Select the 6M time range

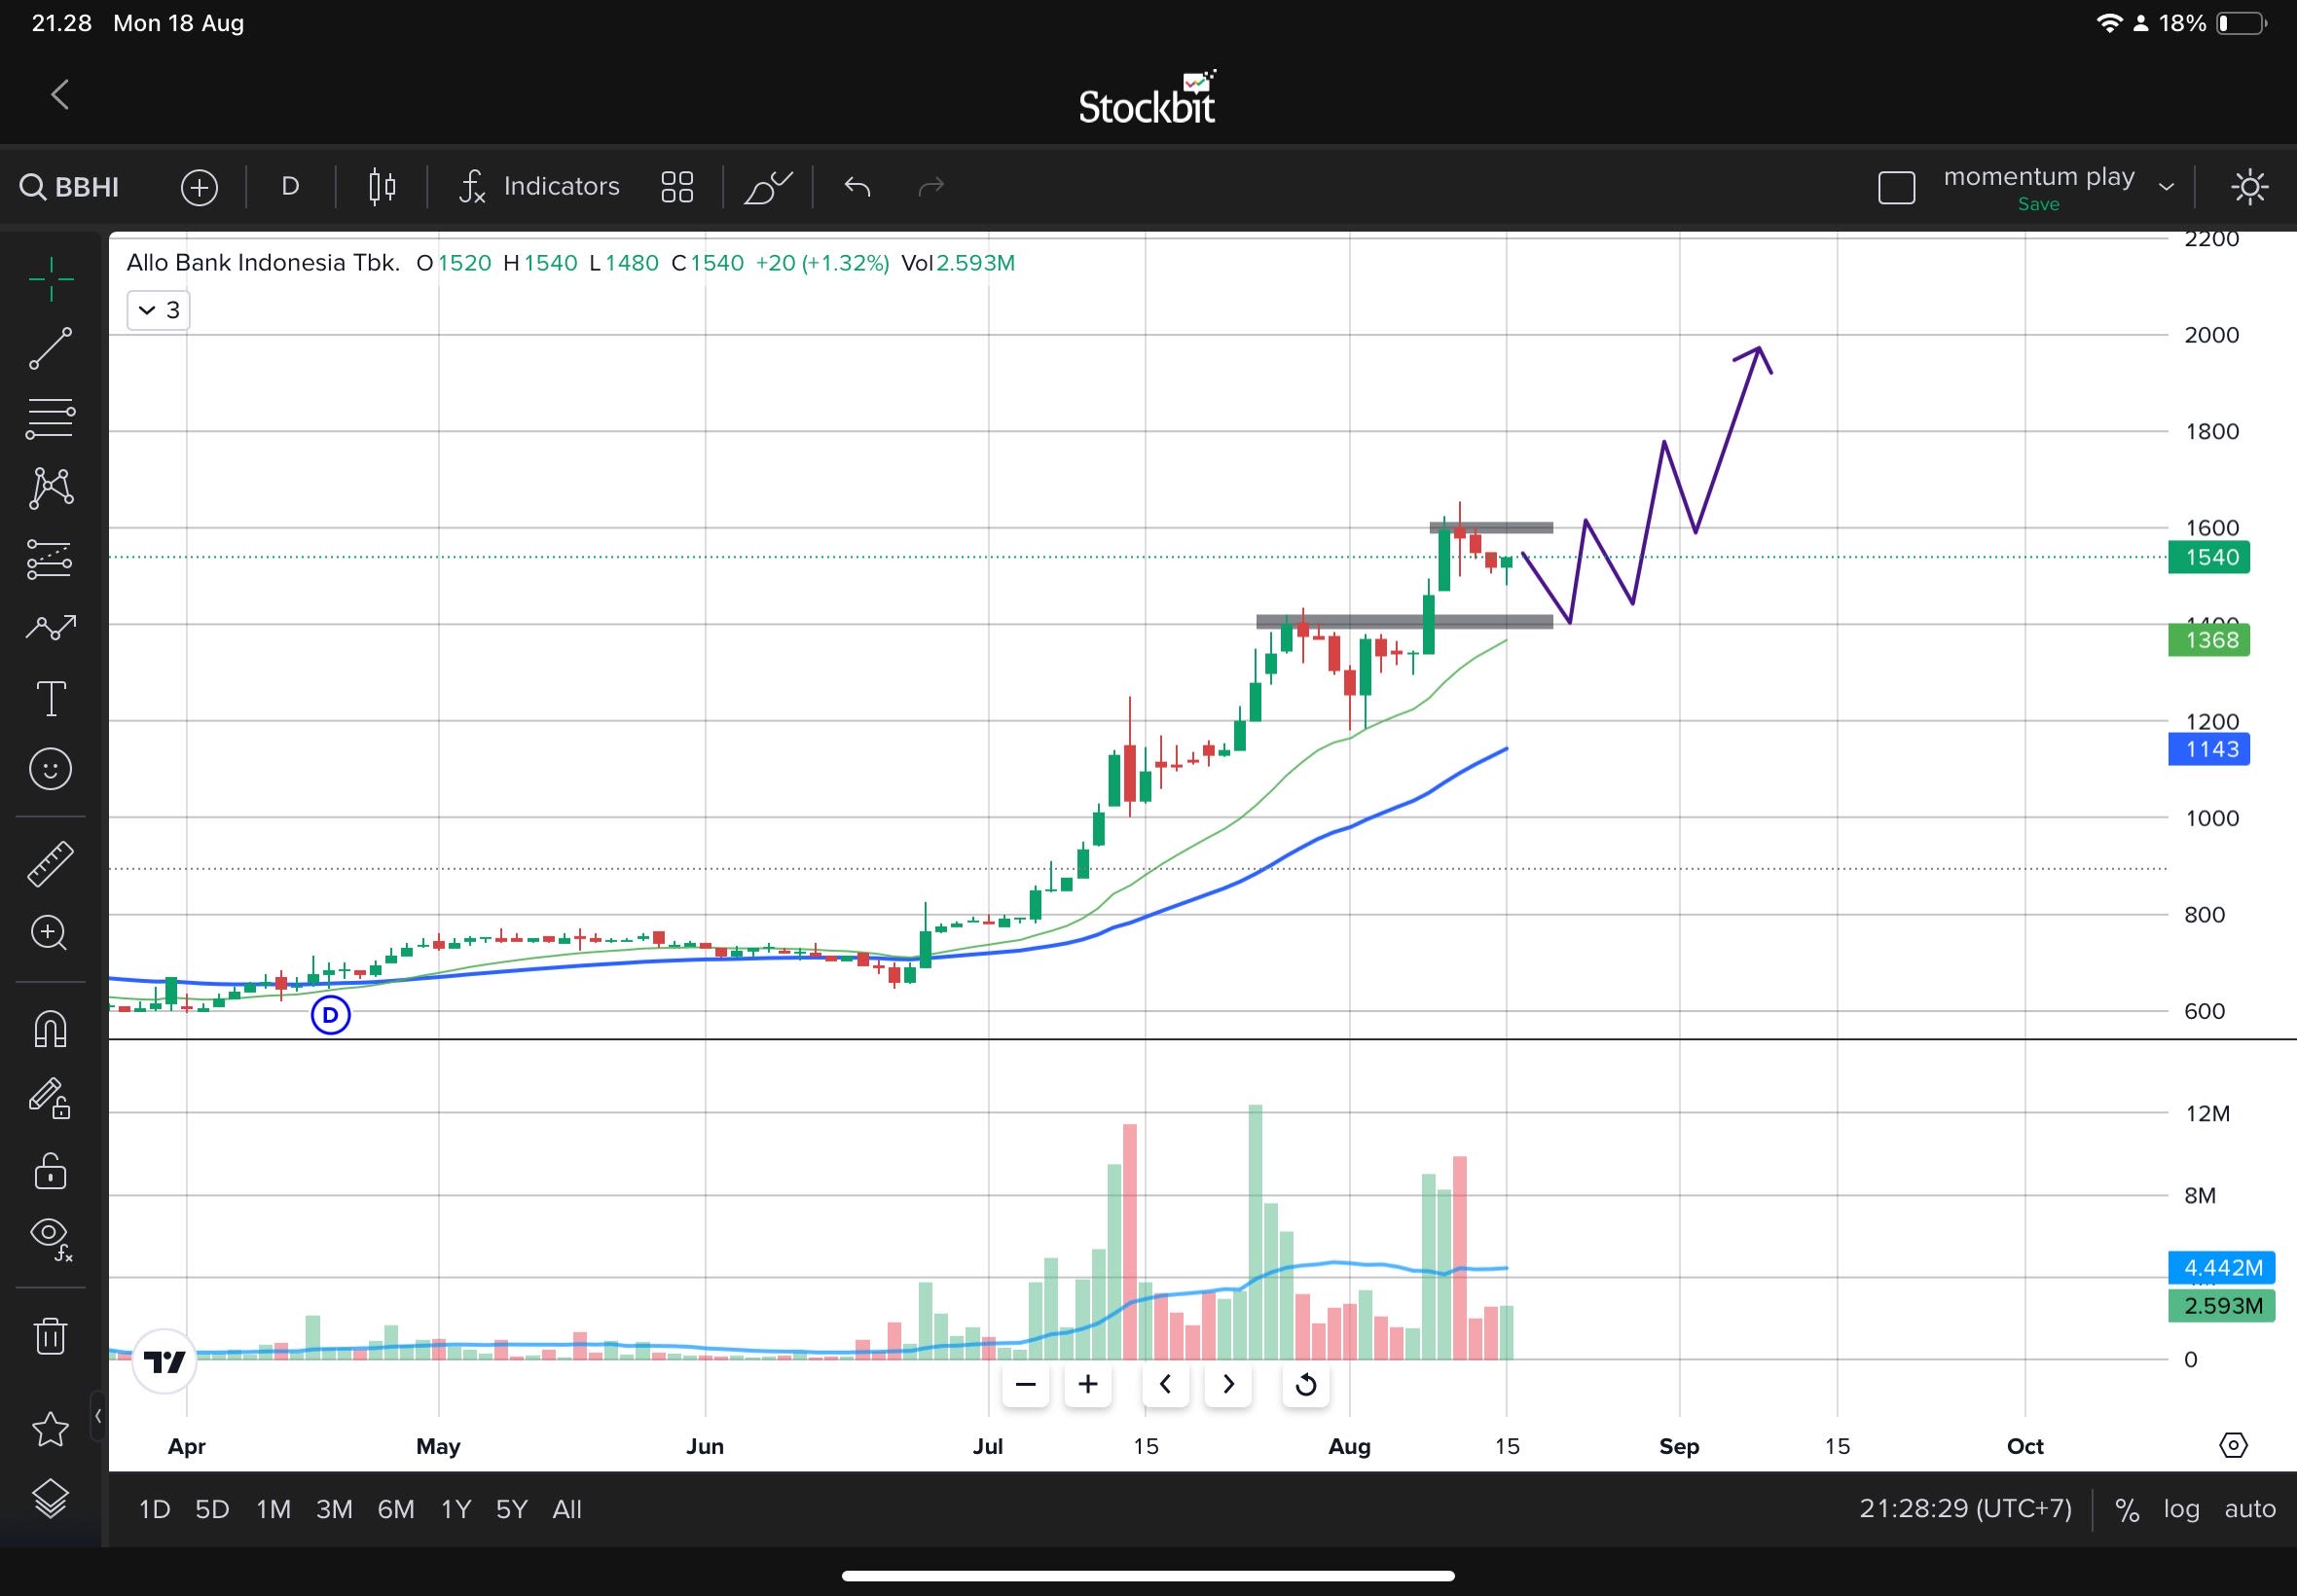point(396,1509)
